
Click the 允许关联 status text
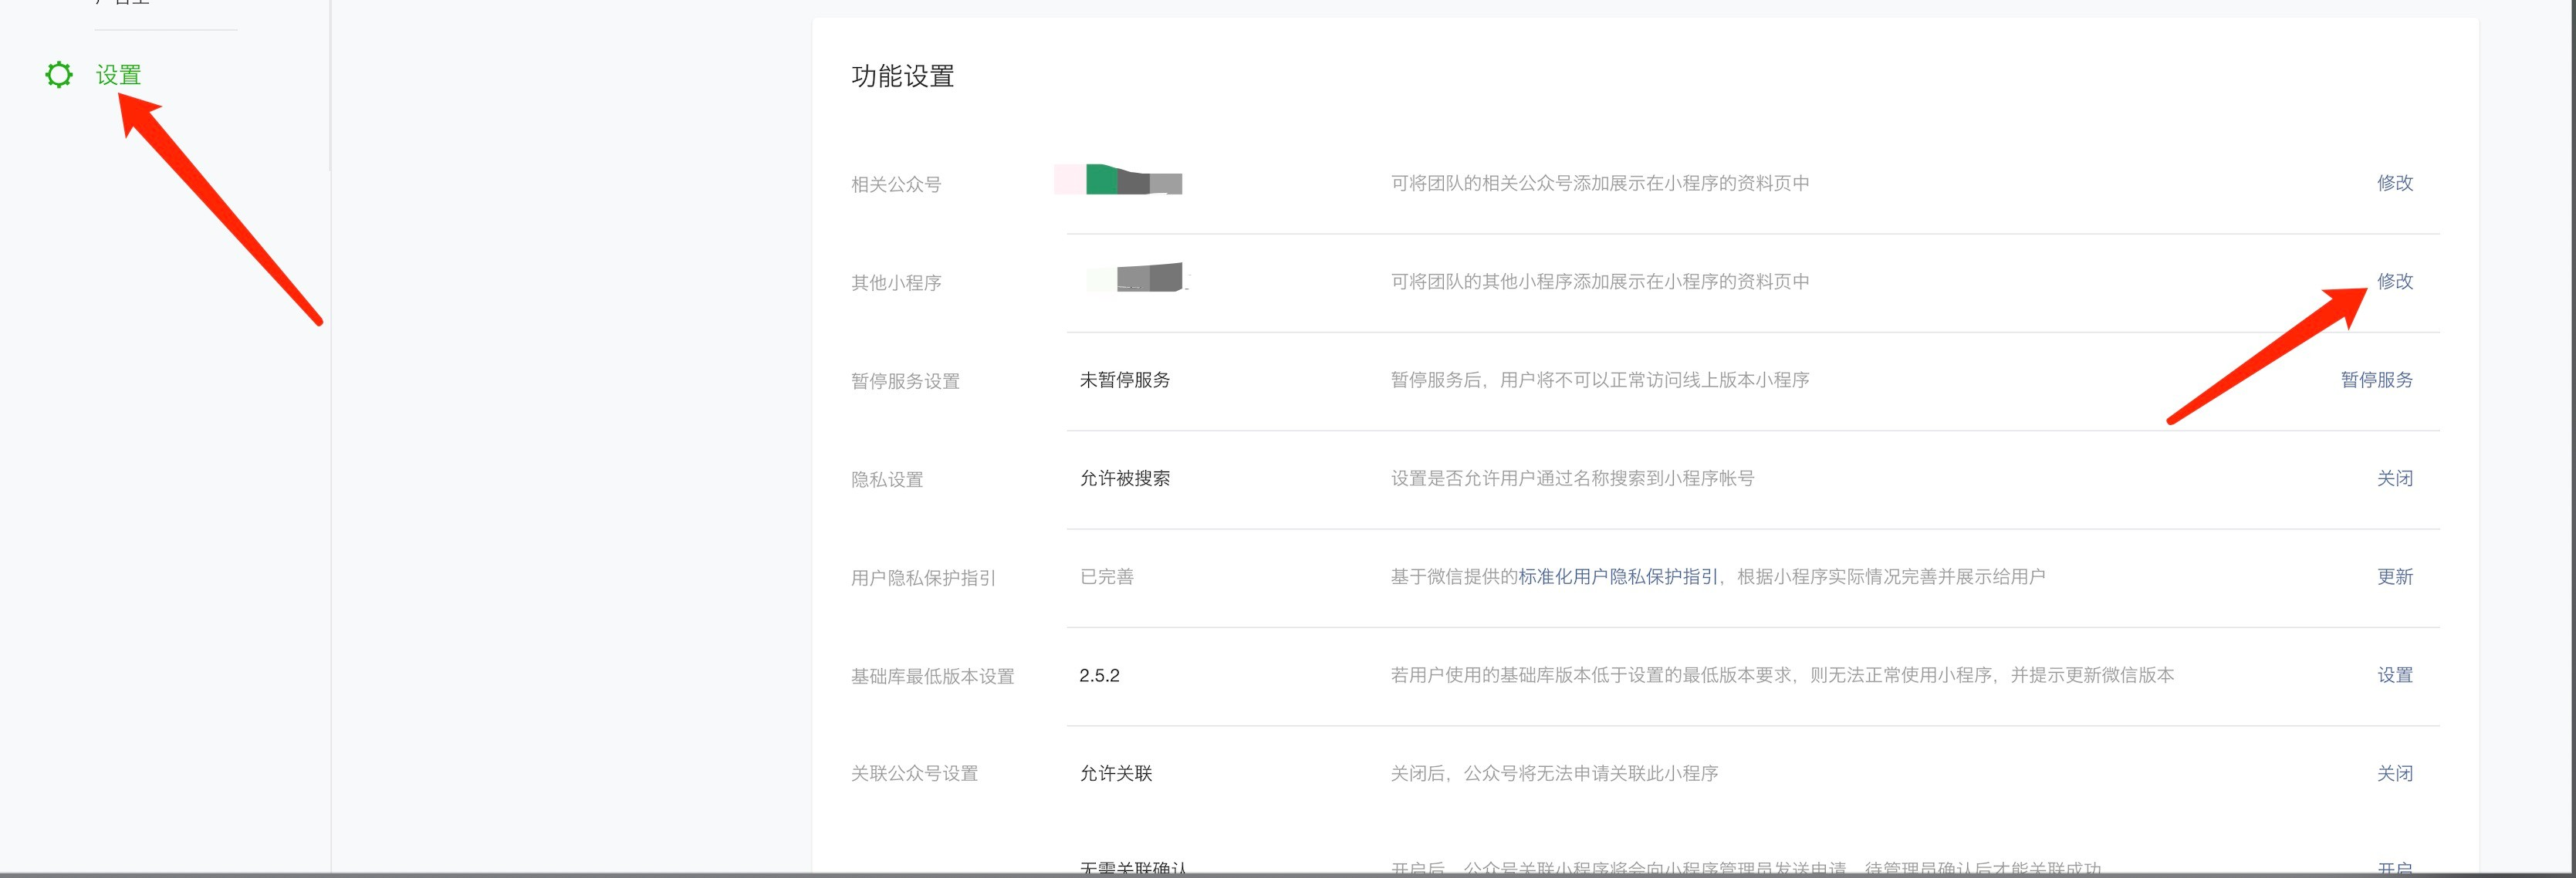[x=1115, y=773]
